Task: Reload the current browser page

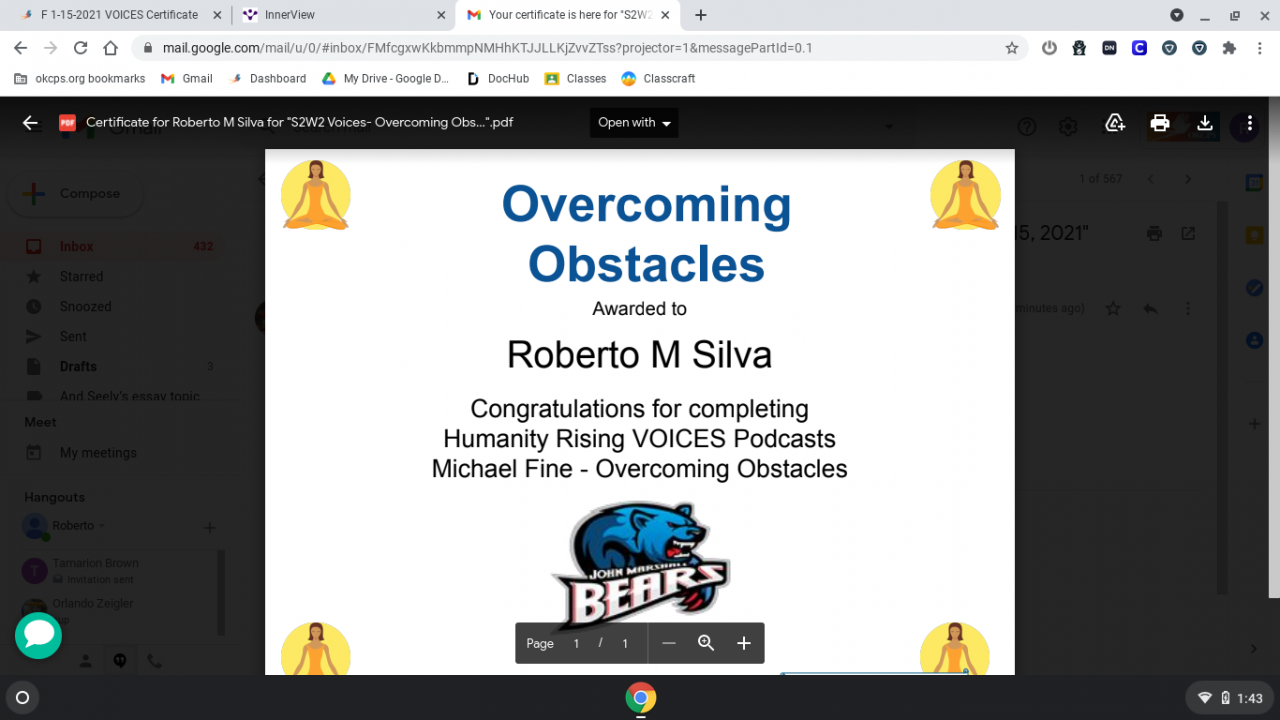Action: pyautogui.click(x=80, y=48)
